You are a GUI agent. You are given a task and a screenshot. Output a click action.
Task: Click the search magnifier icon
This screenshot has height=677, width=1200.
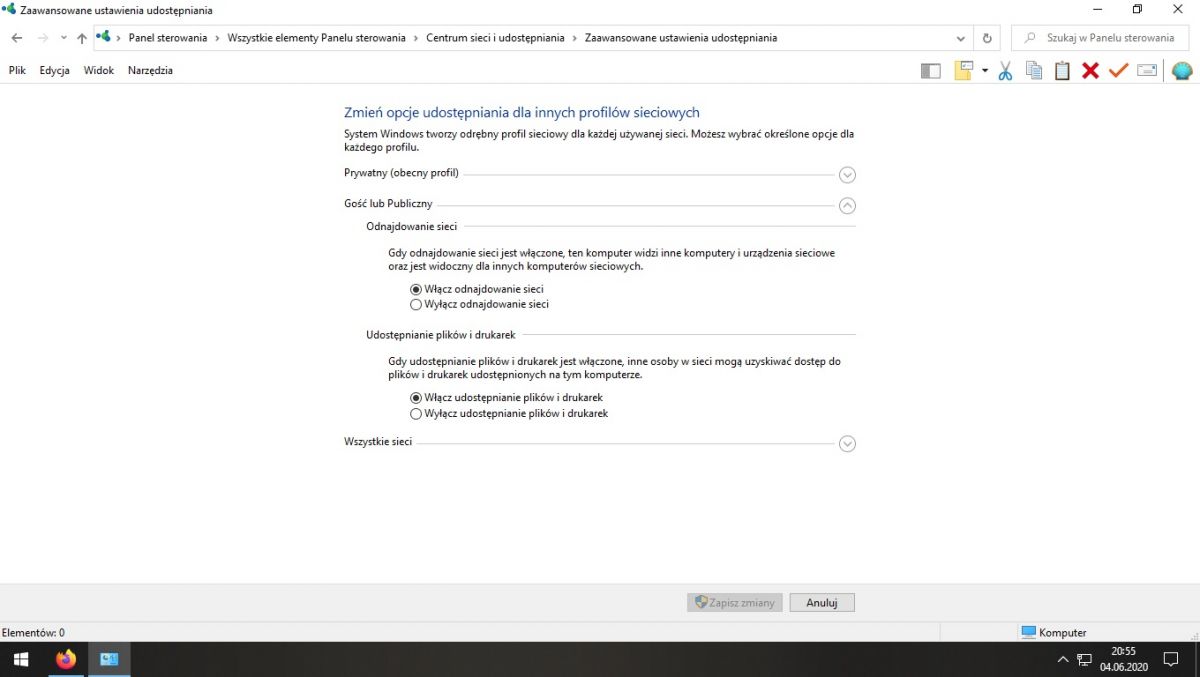(1029, 38)
